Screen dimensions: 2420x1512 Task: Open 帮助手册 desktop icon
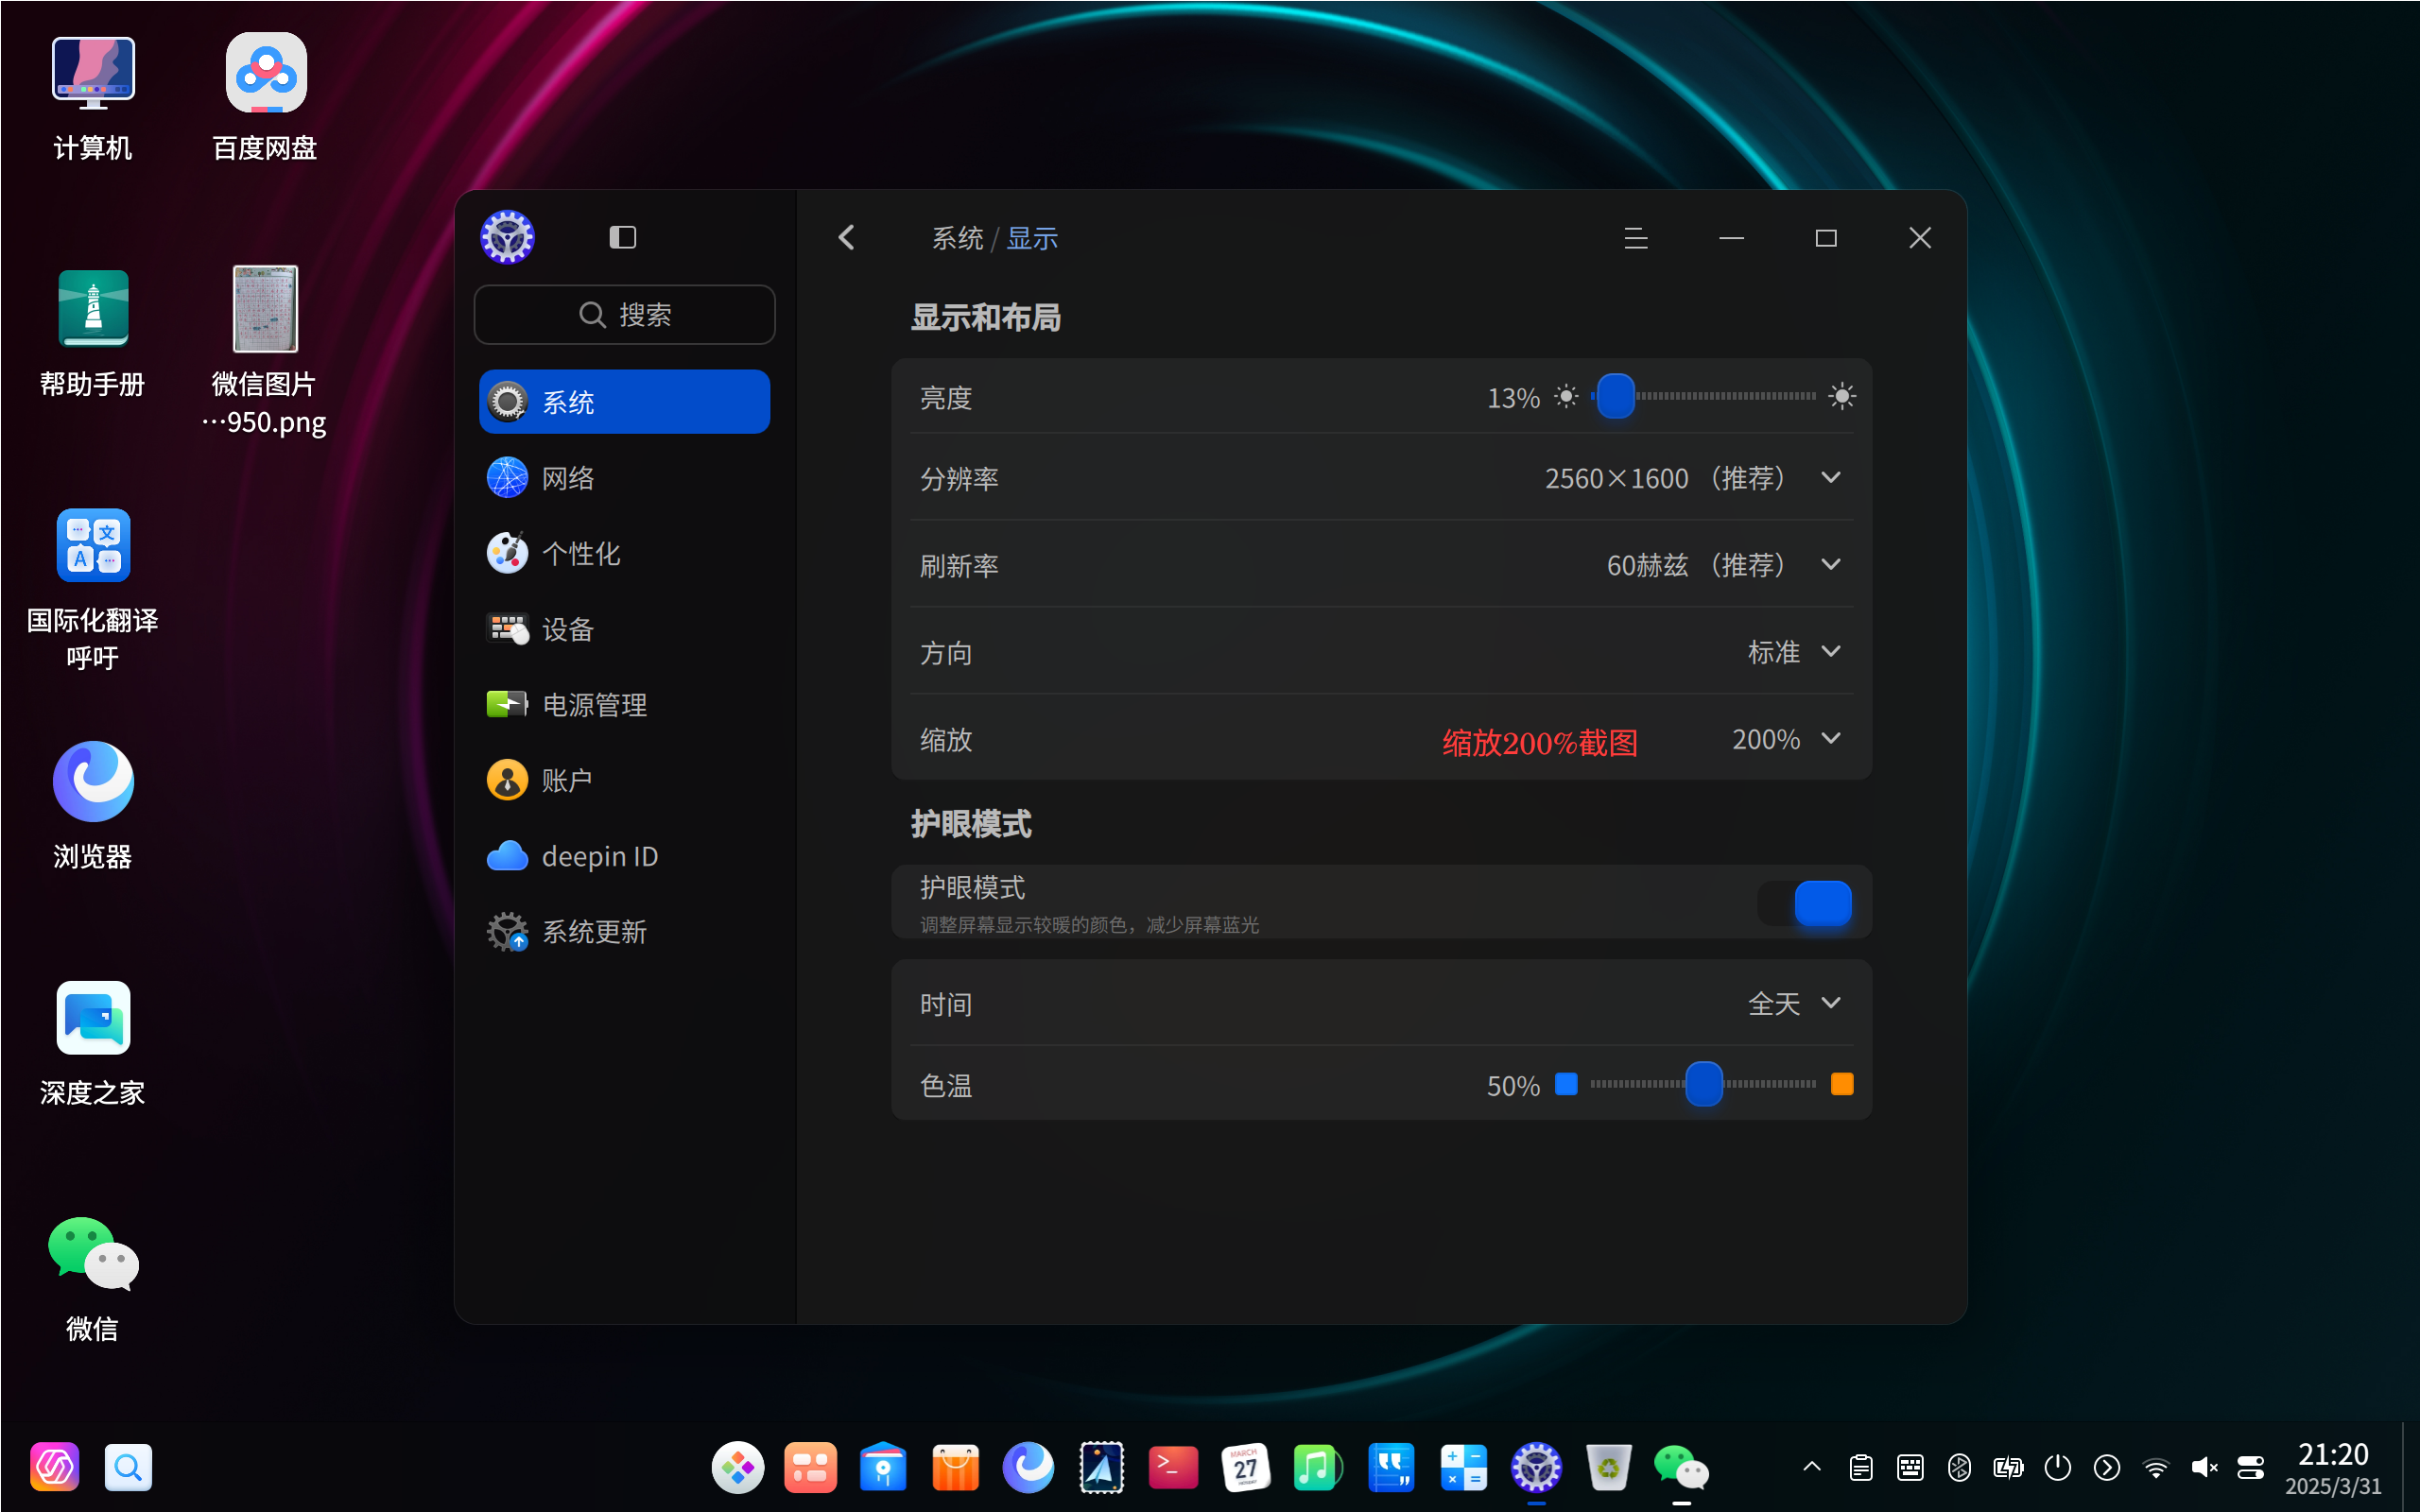93,334
